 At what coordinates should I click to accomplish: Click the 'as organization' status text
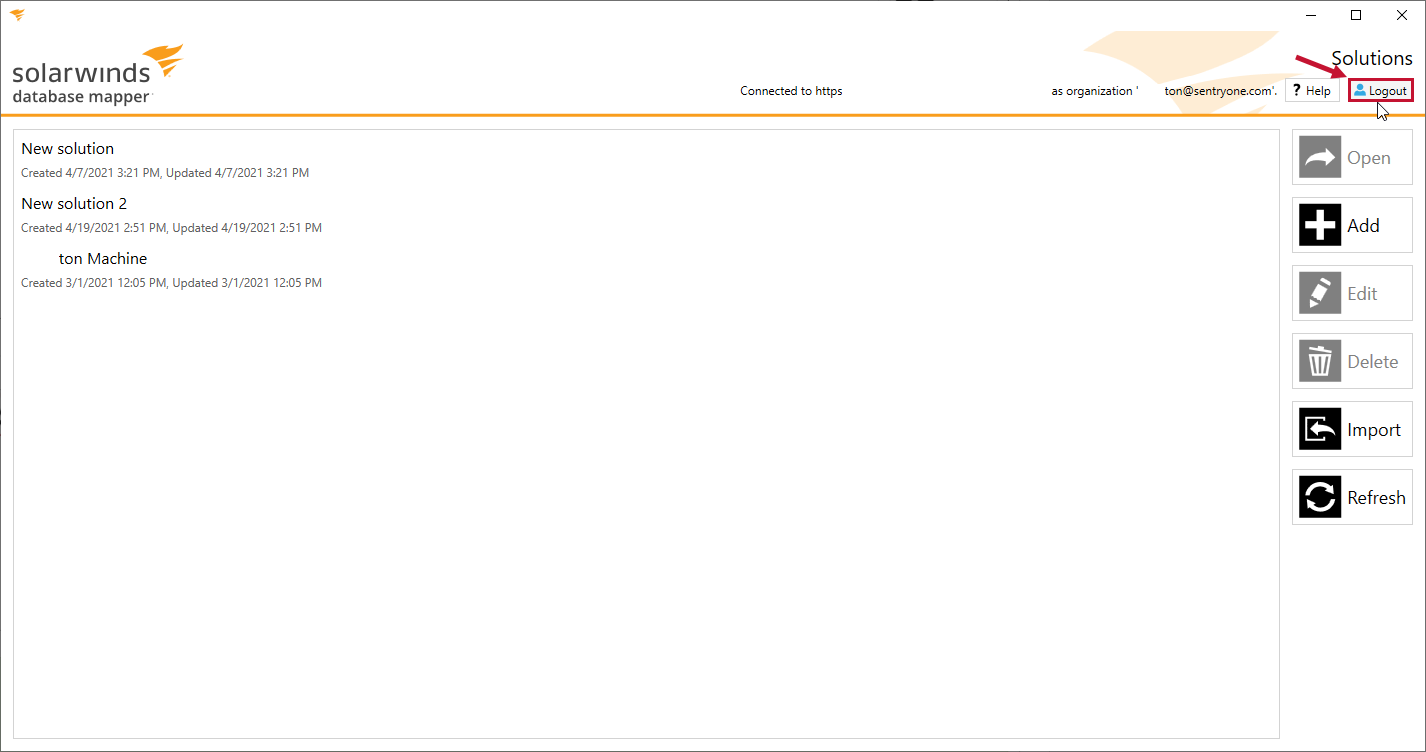pos(1094,91)
